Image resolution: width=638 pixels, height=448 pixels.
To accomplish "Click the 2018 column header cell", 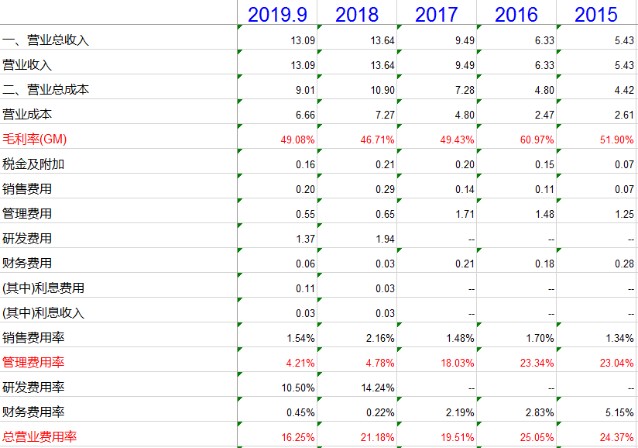I will click(357, 14).
